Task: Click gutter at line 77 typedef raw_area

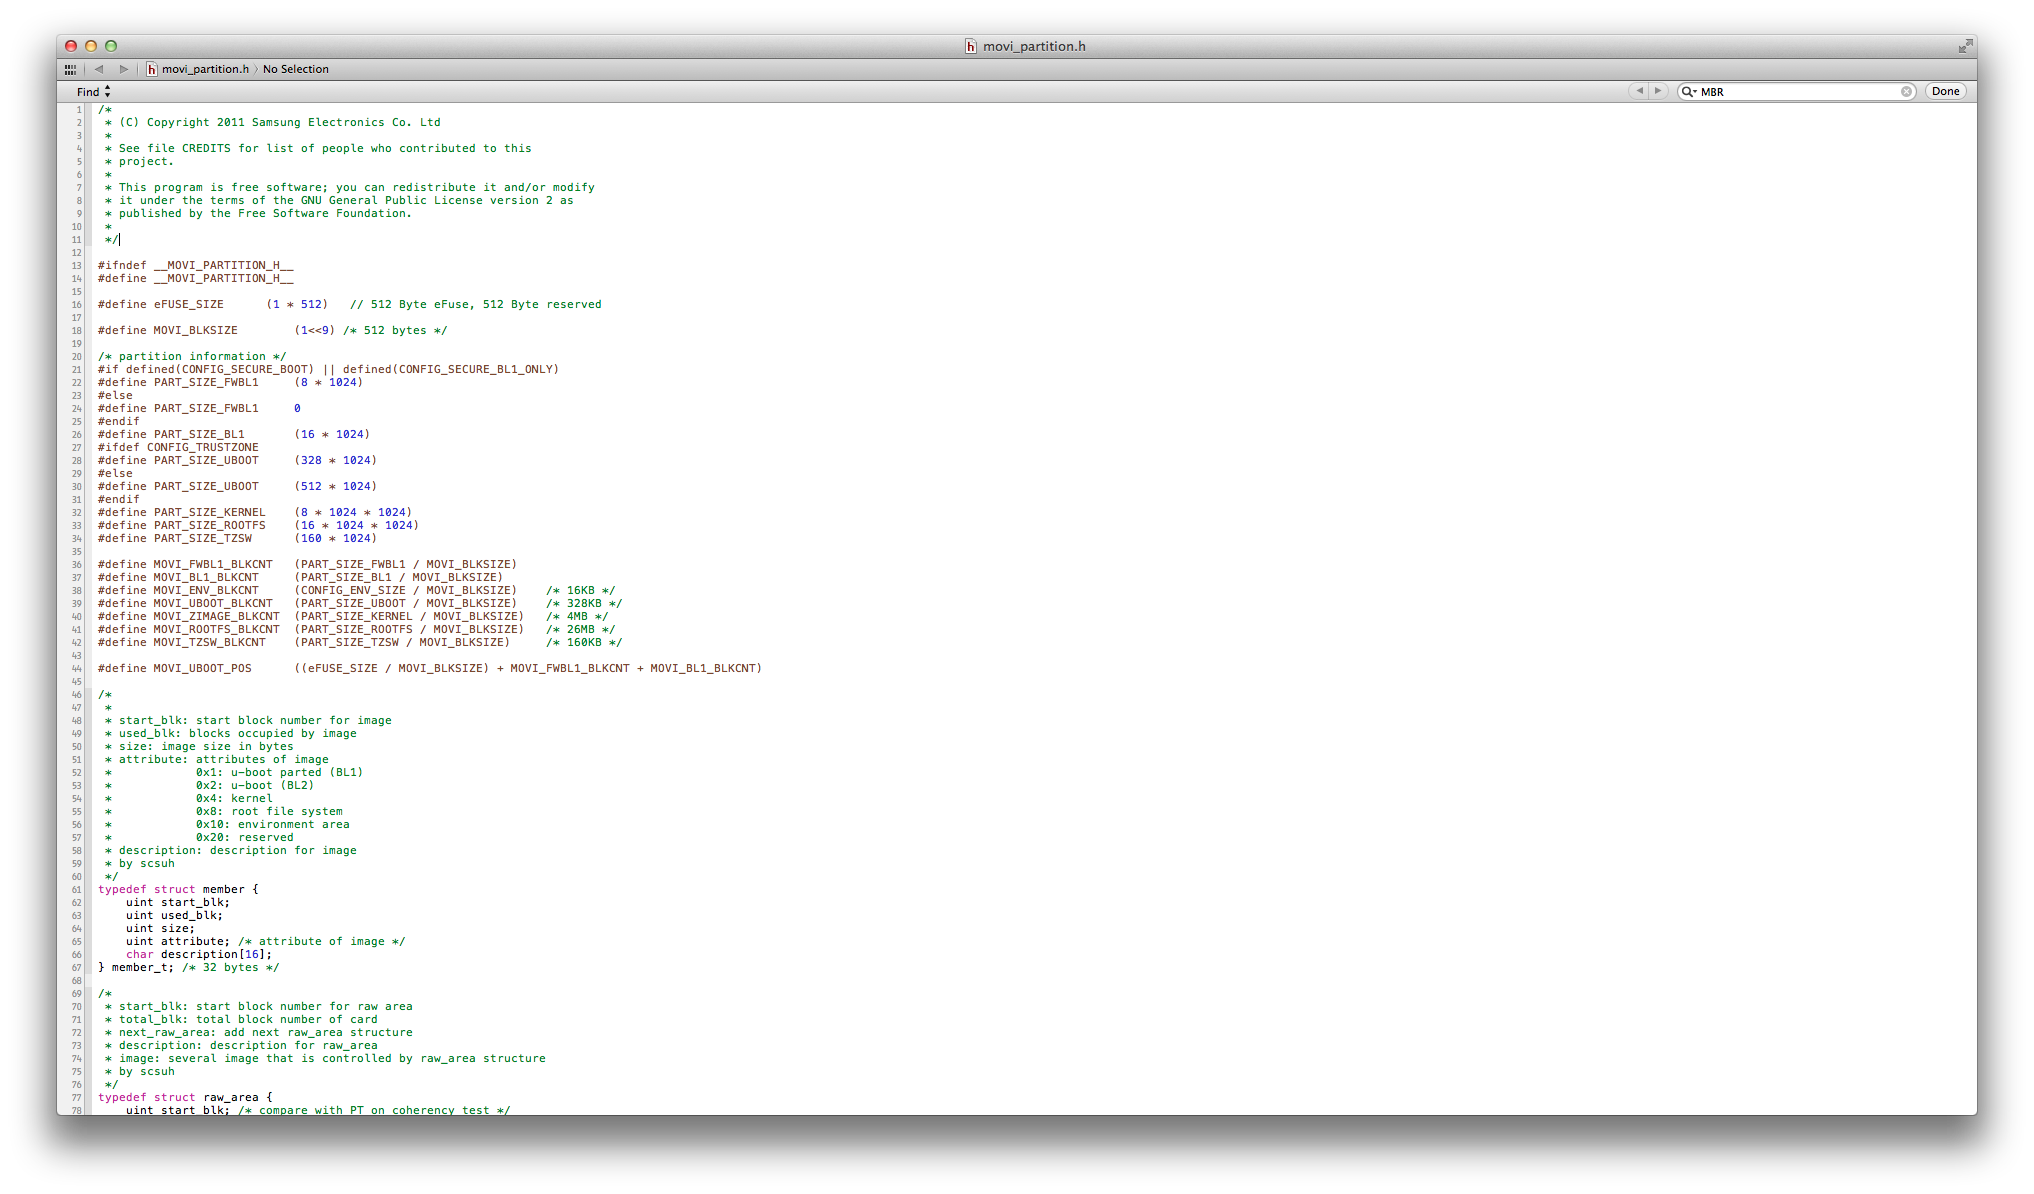Action: pyautogui.click(x=76, y=1097)
